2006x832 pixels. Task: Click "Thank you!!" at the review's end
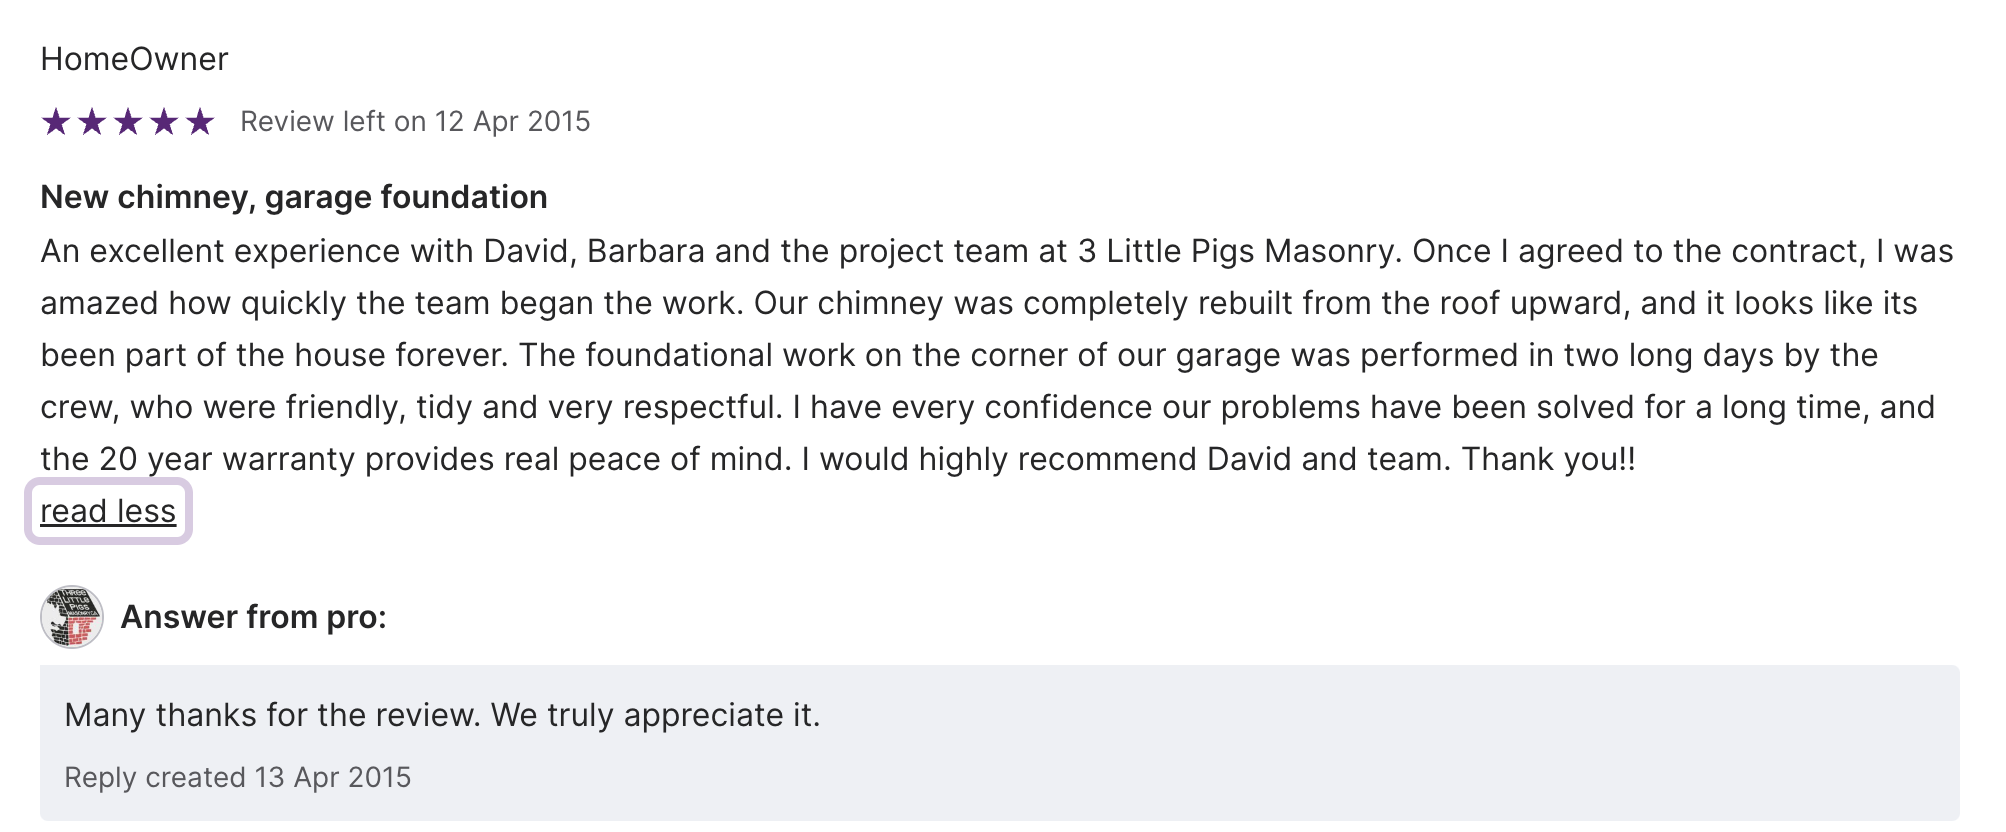(1548, 459)
